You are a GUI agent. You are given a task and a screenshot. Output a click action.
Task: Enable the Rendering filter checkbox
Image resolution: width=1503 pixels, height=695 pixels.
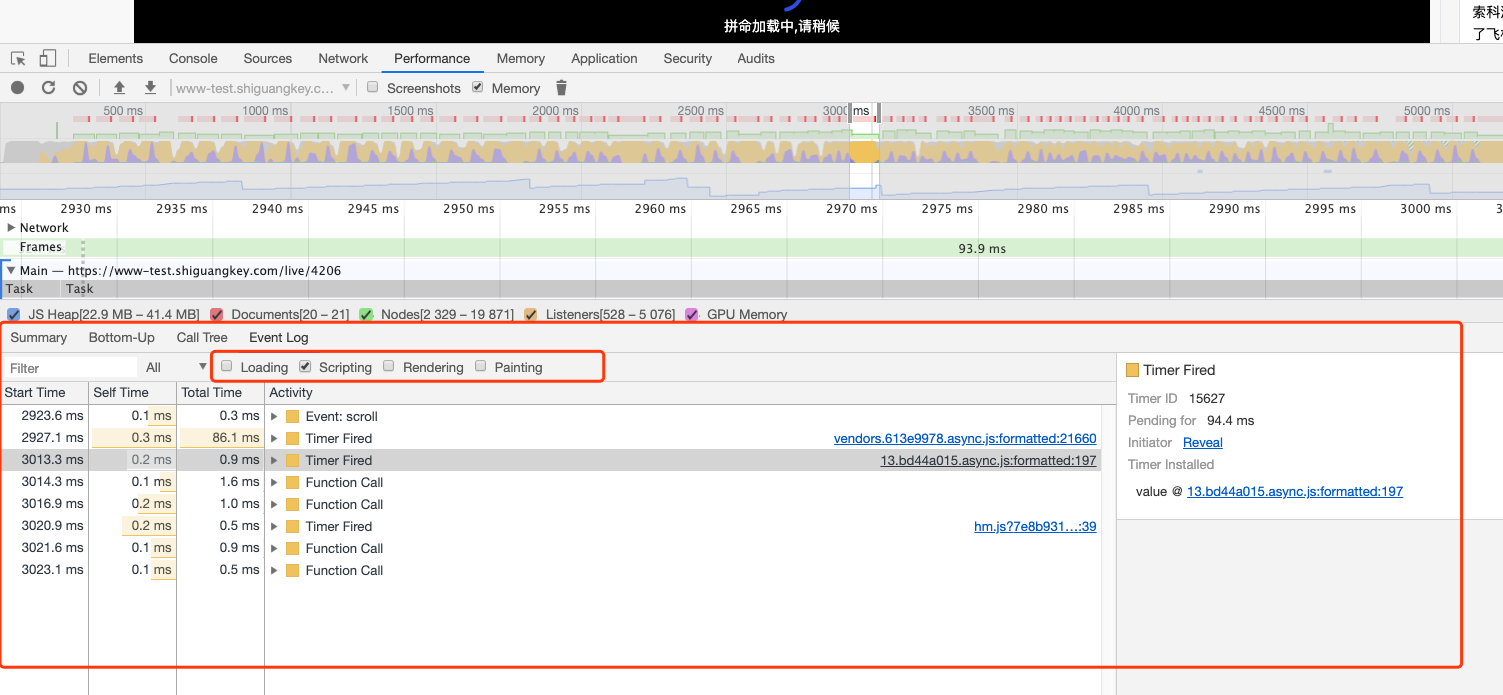point(389,366)
